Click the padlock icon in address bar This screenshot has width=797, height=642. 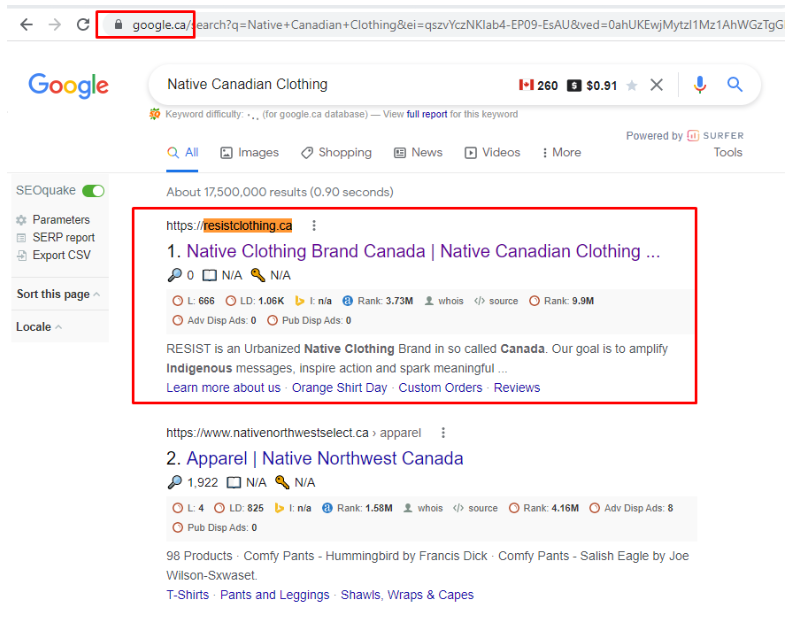[x=118, y=24]
